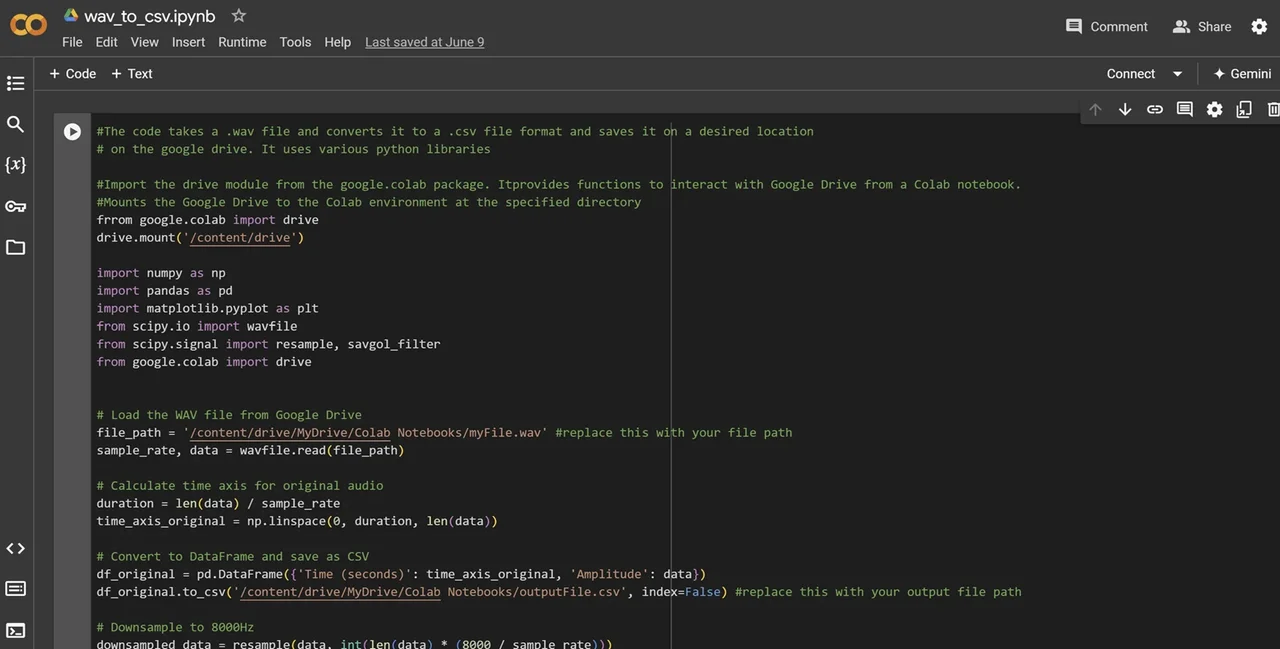Open the Find and replace sidebar icon
This screenshot has width=1280, height=649.
15,124
